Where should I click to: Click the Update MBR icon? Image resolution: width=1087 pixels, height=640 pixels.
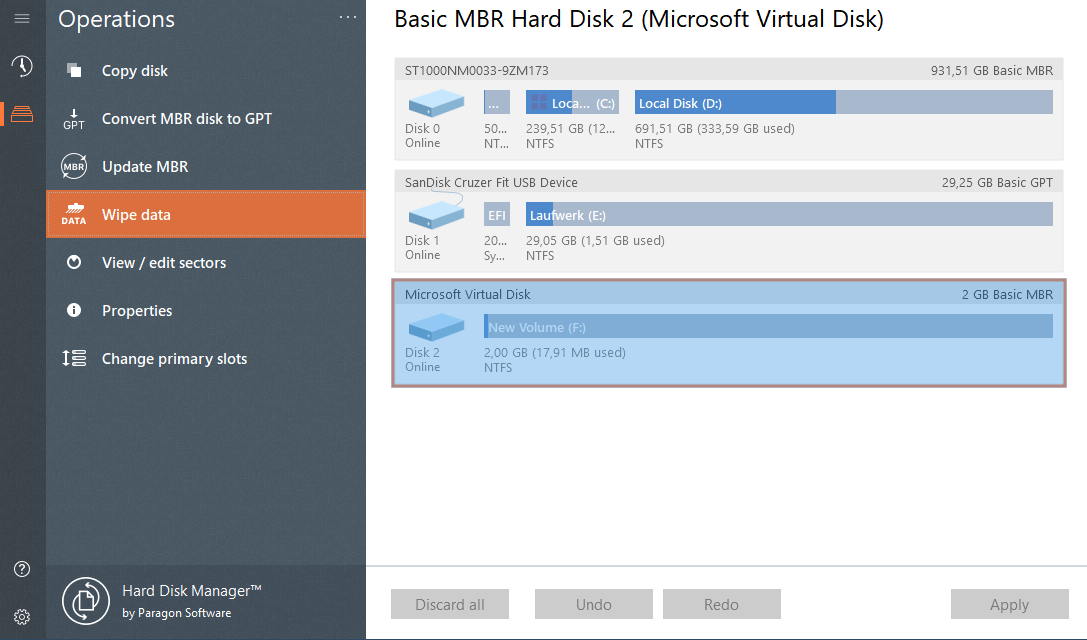click(74, 167)
